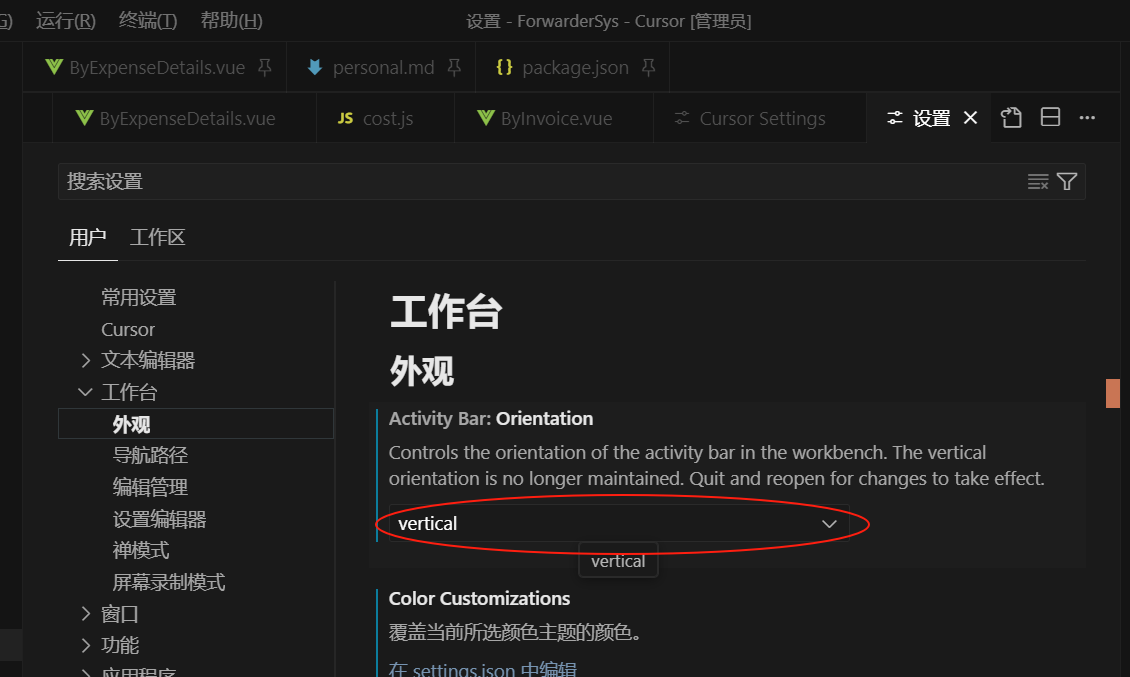Split editor layout icon
This screenshot has width=1130, height=677.
pos(1050,117)
